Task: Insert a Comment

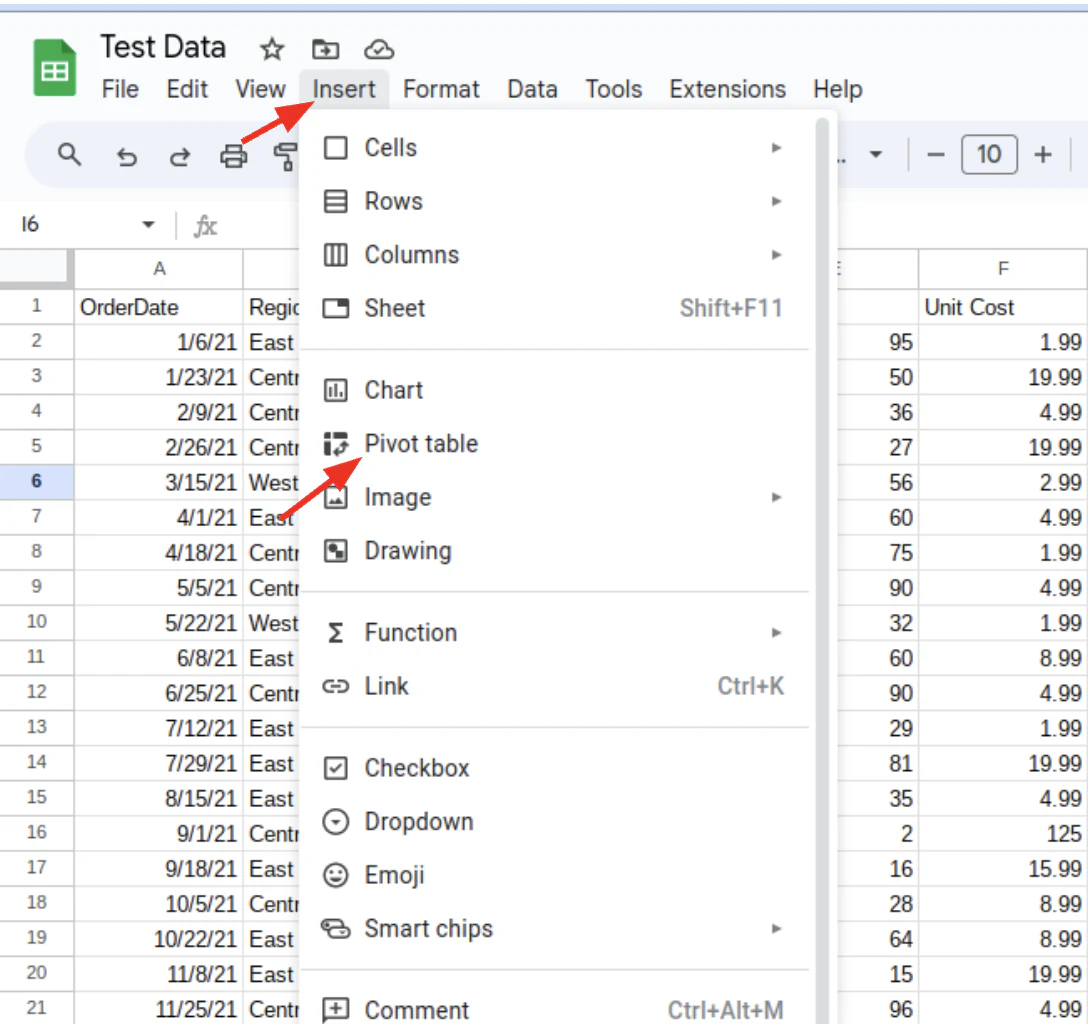Action: (x=555, y=1010)
